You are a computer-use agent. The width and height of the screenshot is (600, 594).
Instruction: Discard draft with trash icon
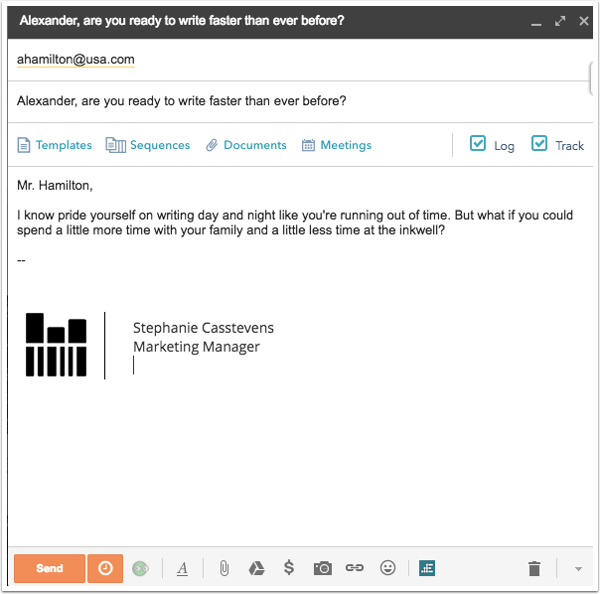(x=534, y=568)
